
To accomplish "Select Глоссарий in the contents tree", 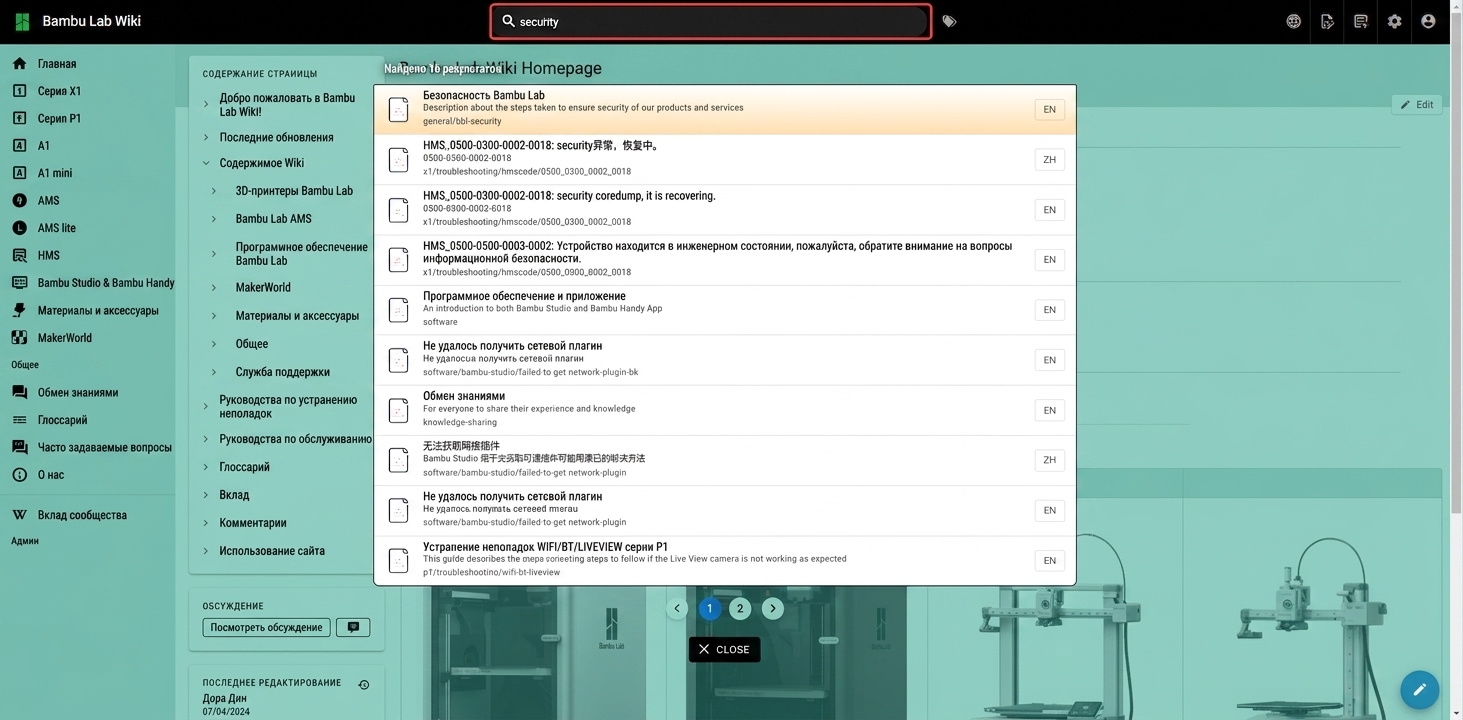I will (245, 467).
